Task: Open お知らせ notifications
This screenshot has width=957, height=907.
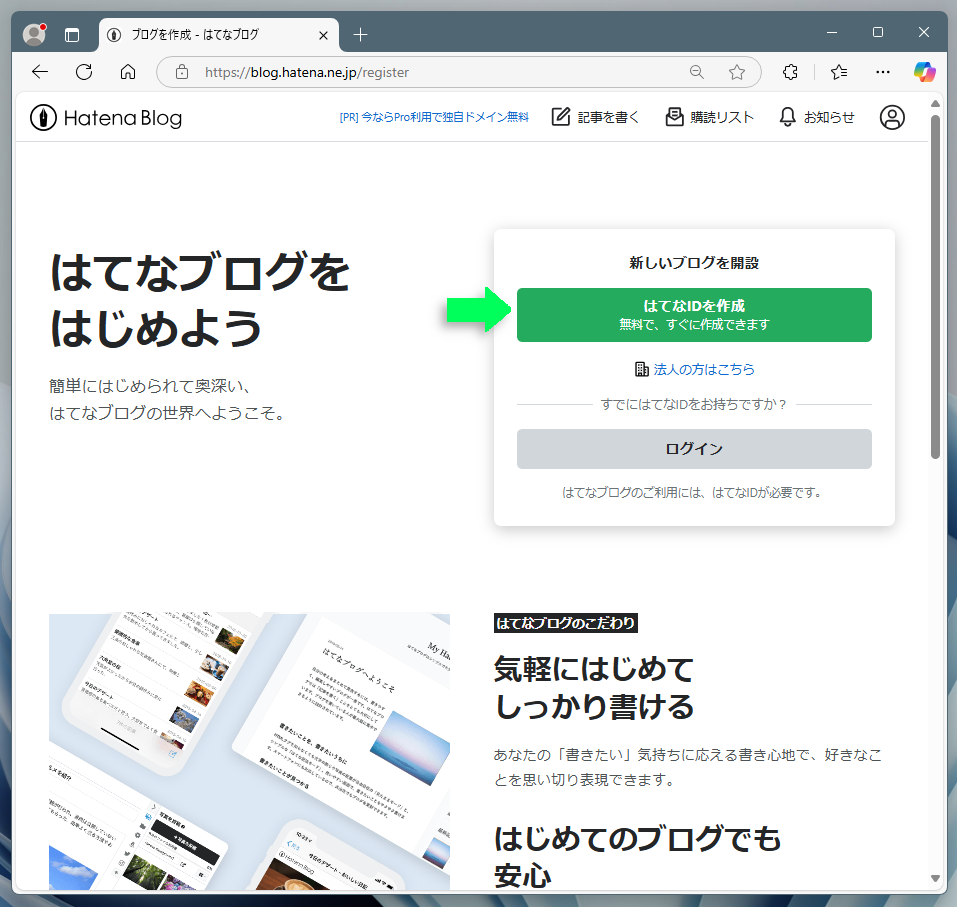Action: [817, 117]
